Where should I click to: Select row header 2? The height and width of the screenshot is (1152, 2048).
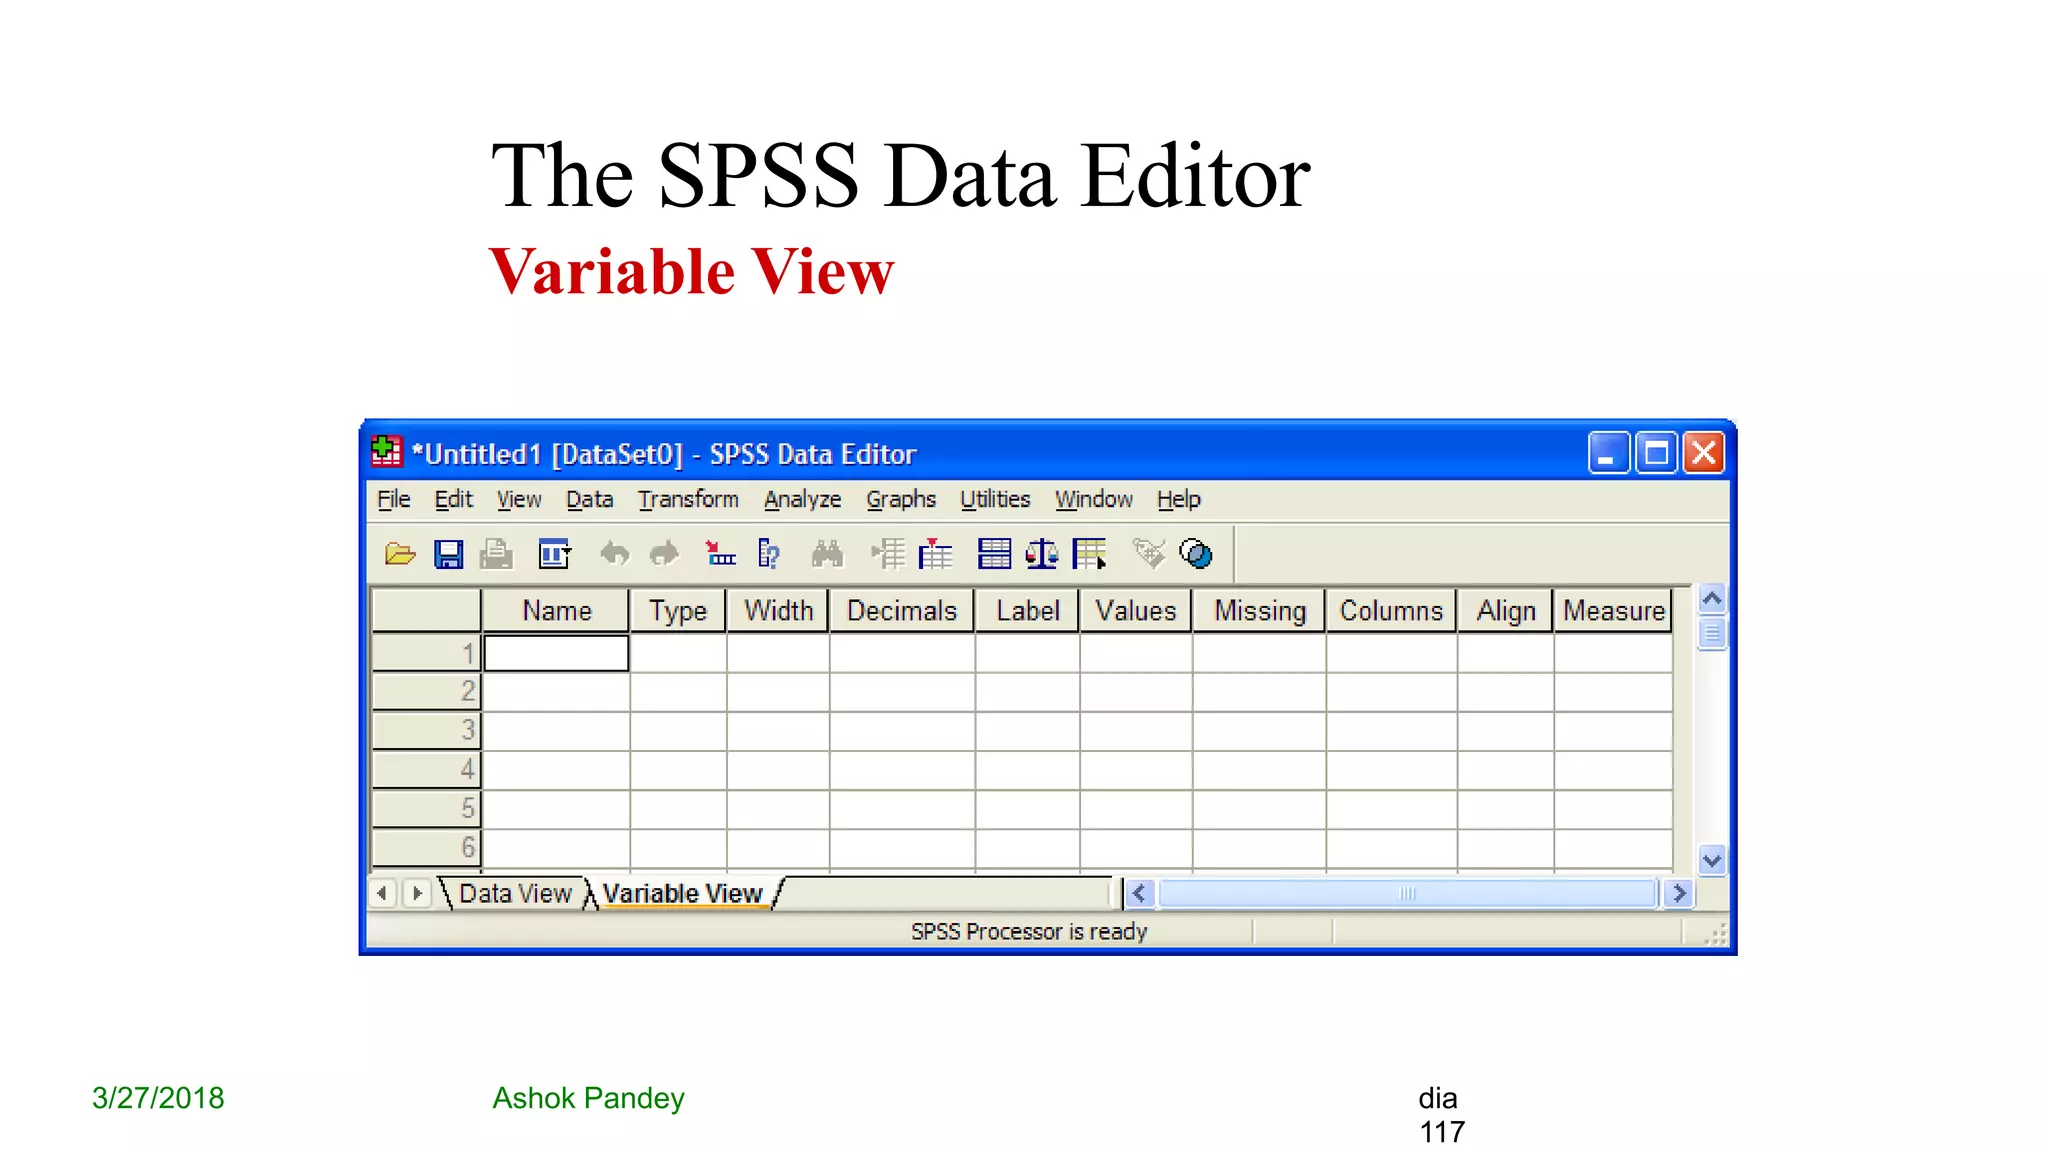pyautogui.click(x=426, y=692)
